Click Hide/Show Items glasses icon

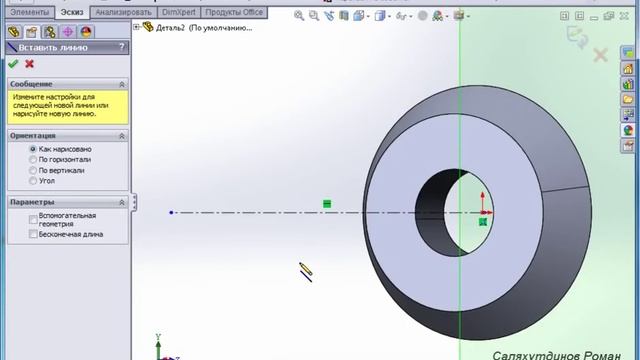(x=402, y=16)
